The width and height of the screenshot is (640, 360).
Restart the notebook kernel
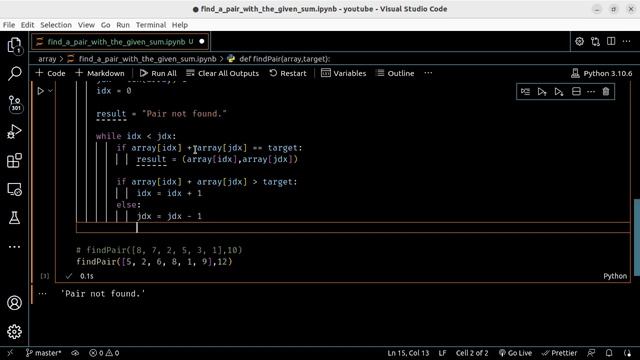pyautogui.click(x=288, y=73)
